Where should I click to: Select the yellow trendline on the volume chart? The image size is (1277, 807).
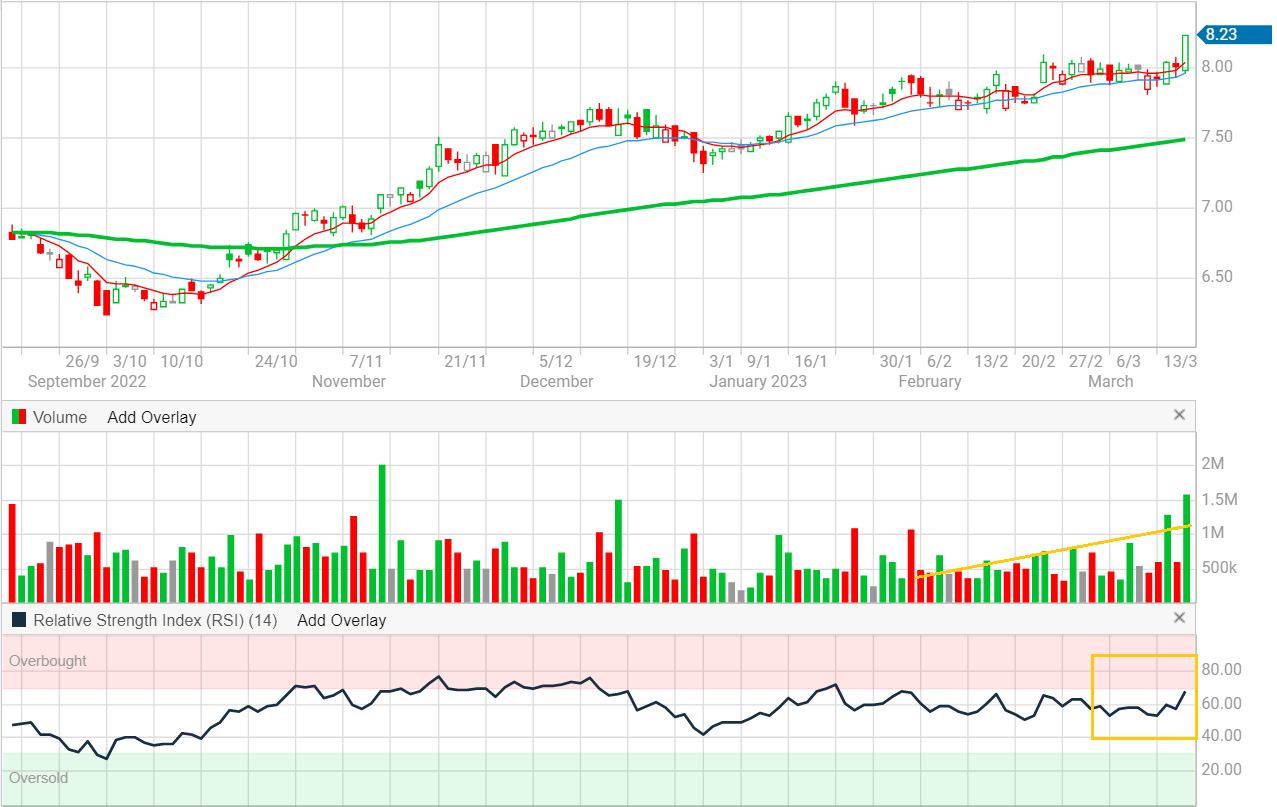click(x=1050, y=549)
